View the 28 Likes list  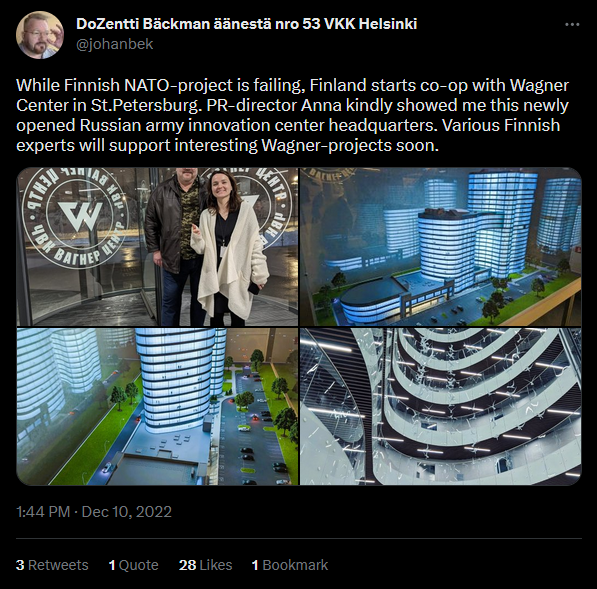[x=205, y=565]
